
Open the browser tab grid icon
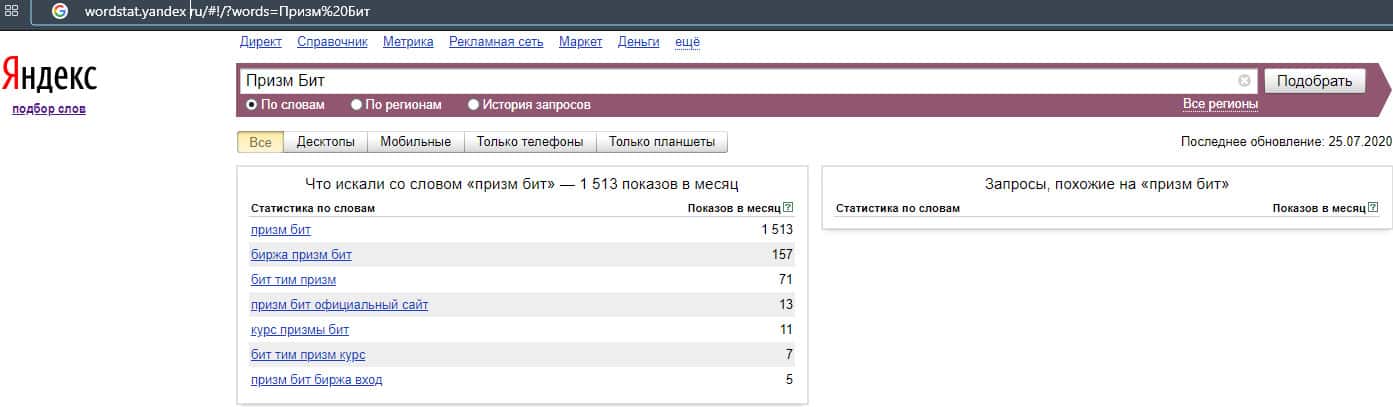(13, 12)
